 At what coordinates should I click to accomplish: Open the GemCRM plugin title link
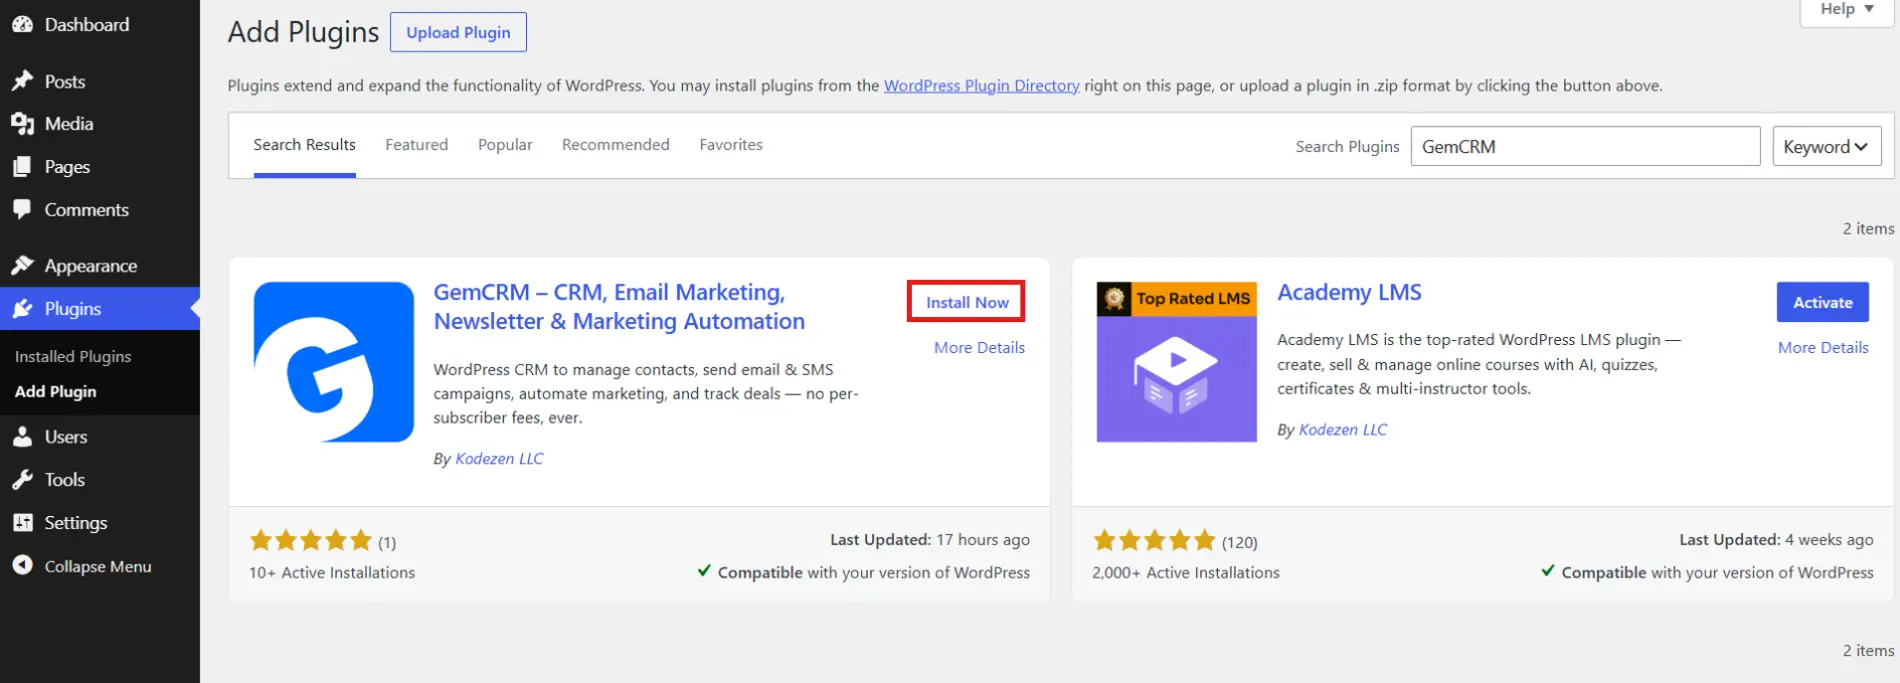[x=619, y=306]
